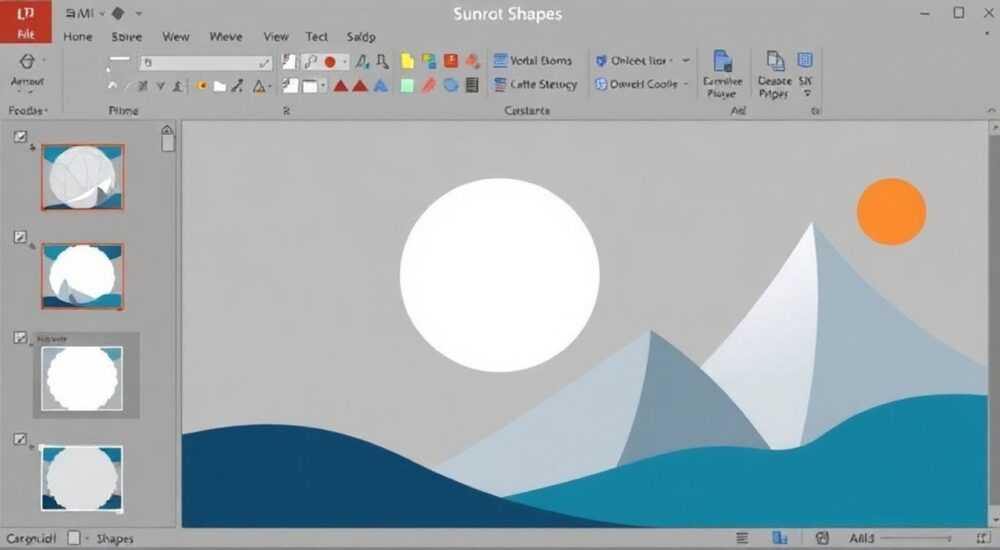Click the Deapce Priper button

[775, 75]
